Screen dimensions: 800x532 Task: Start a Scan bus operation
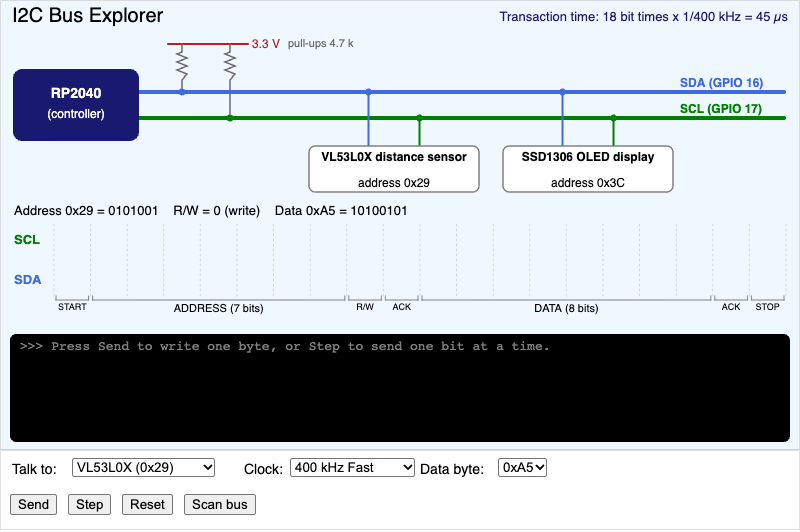[219, 504]
